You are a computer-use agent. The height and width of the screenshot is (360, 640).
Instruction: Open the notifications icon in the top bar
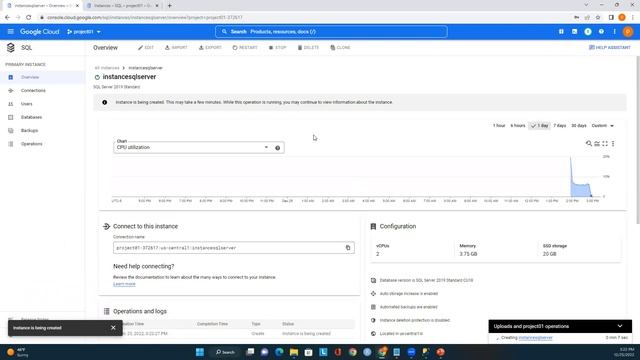(x=588, y=31)
